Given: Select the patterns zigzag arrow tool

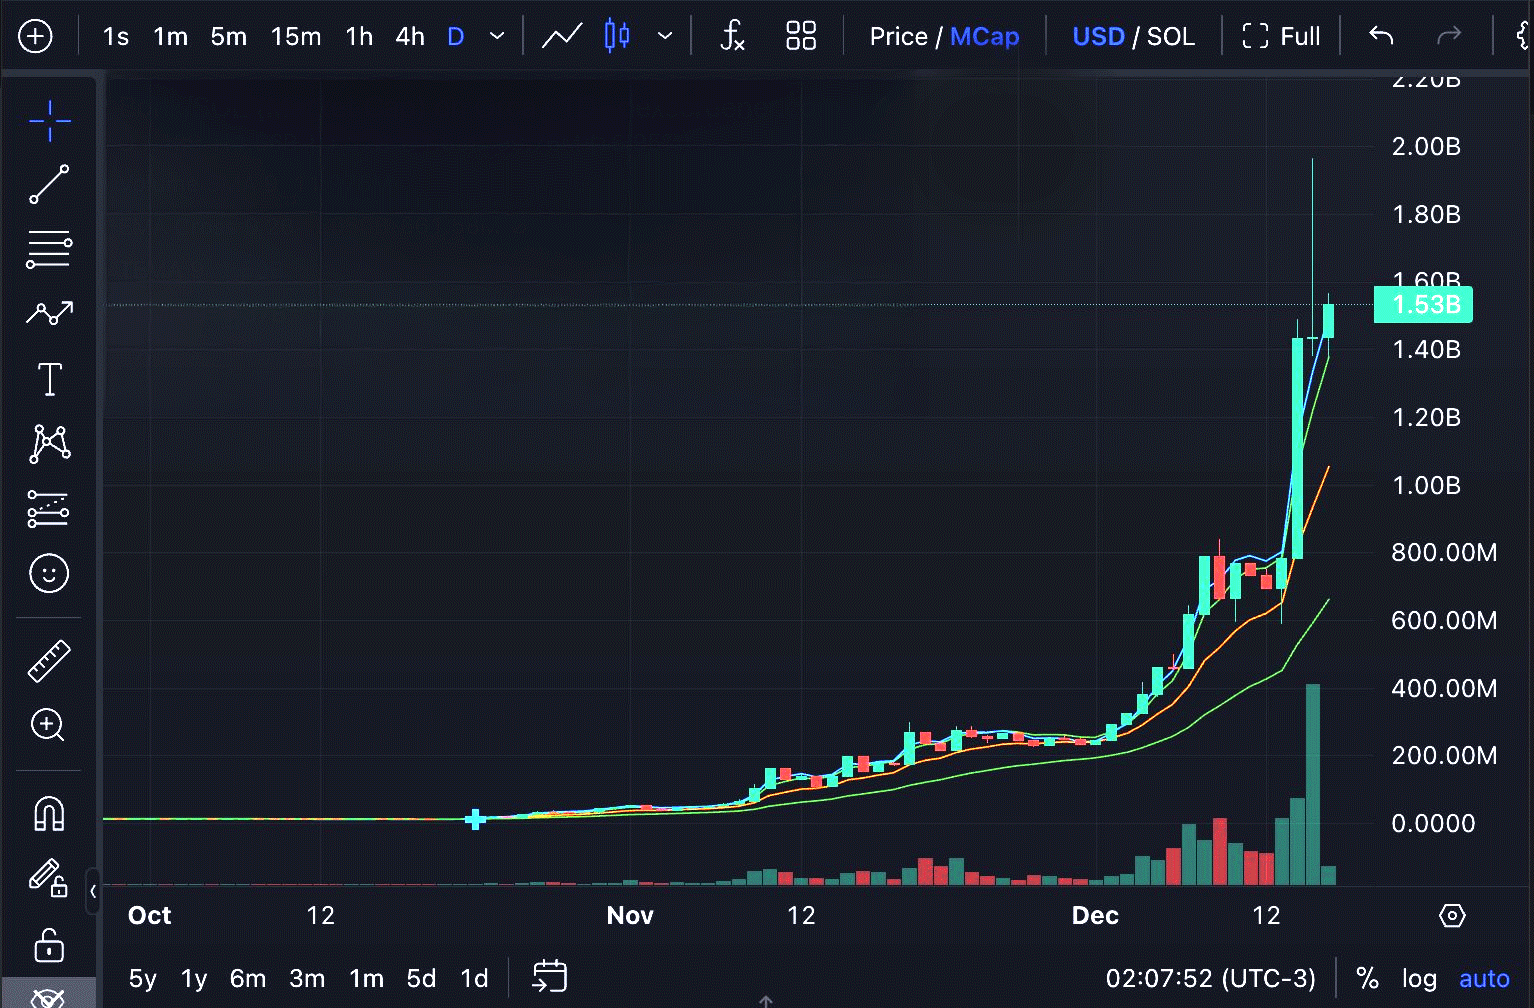Looking at the screenshot, I should pos(49,313).
